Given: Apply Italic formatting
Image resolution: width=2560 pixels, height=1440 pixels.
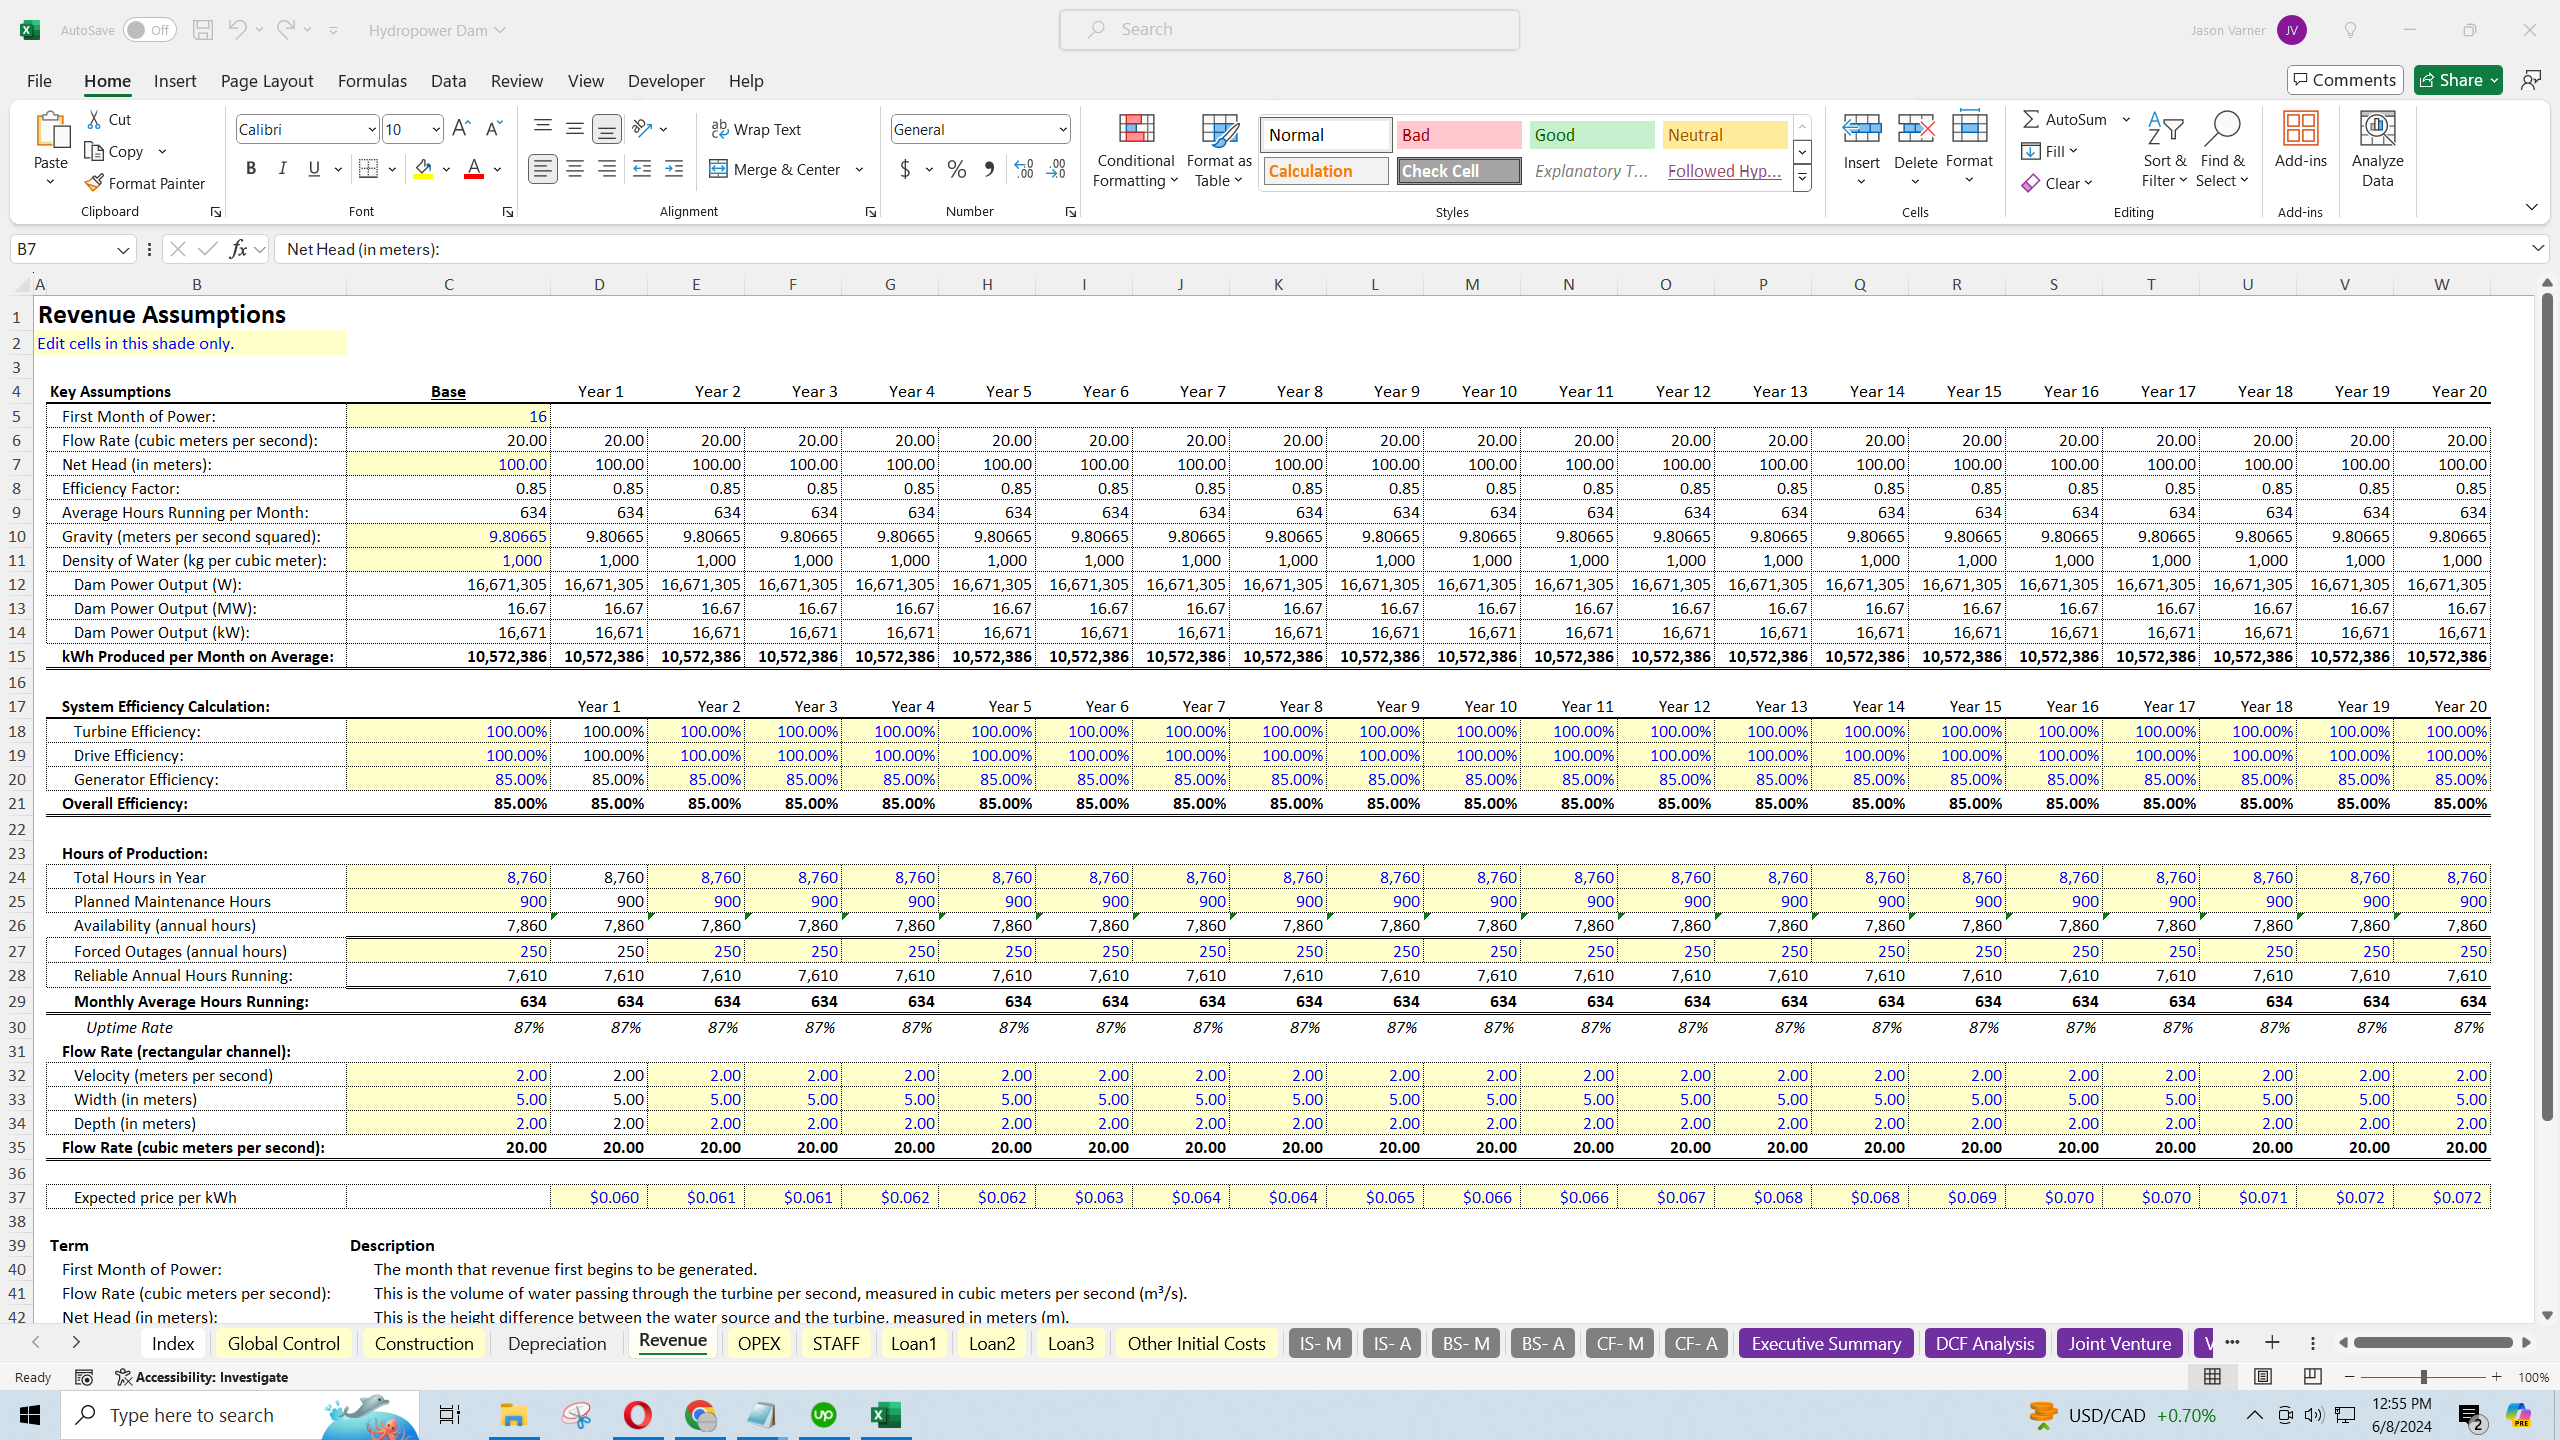Looking at the screenshot, I should (x=282, y=169).
